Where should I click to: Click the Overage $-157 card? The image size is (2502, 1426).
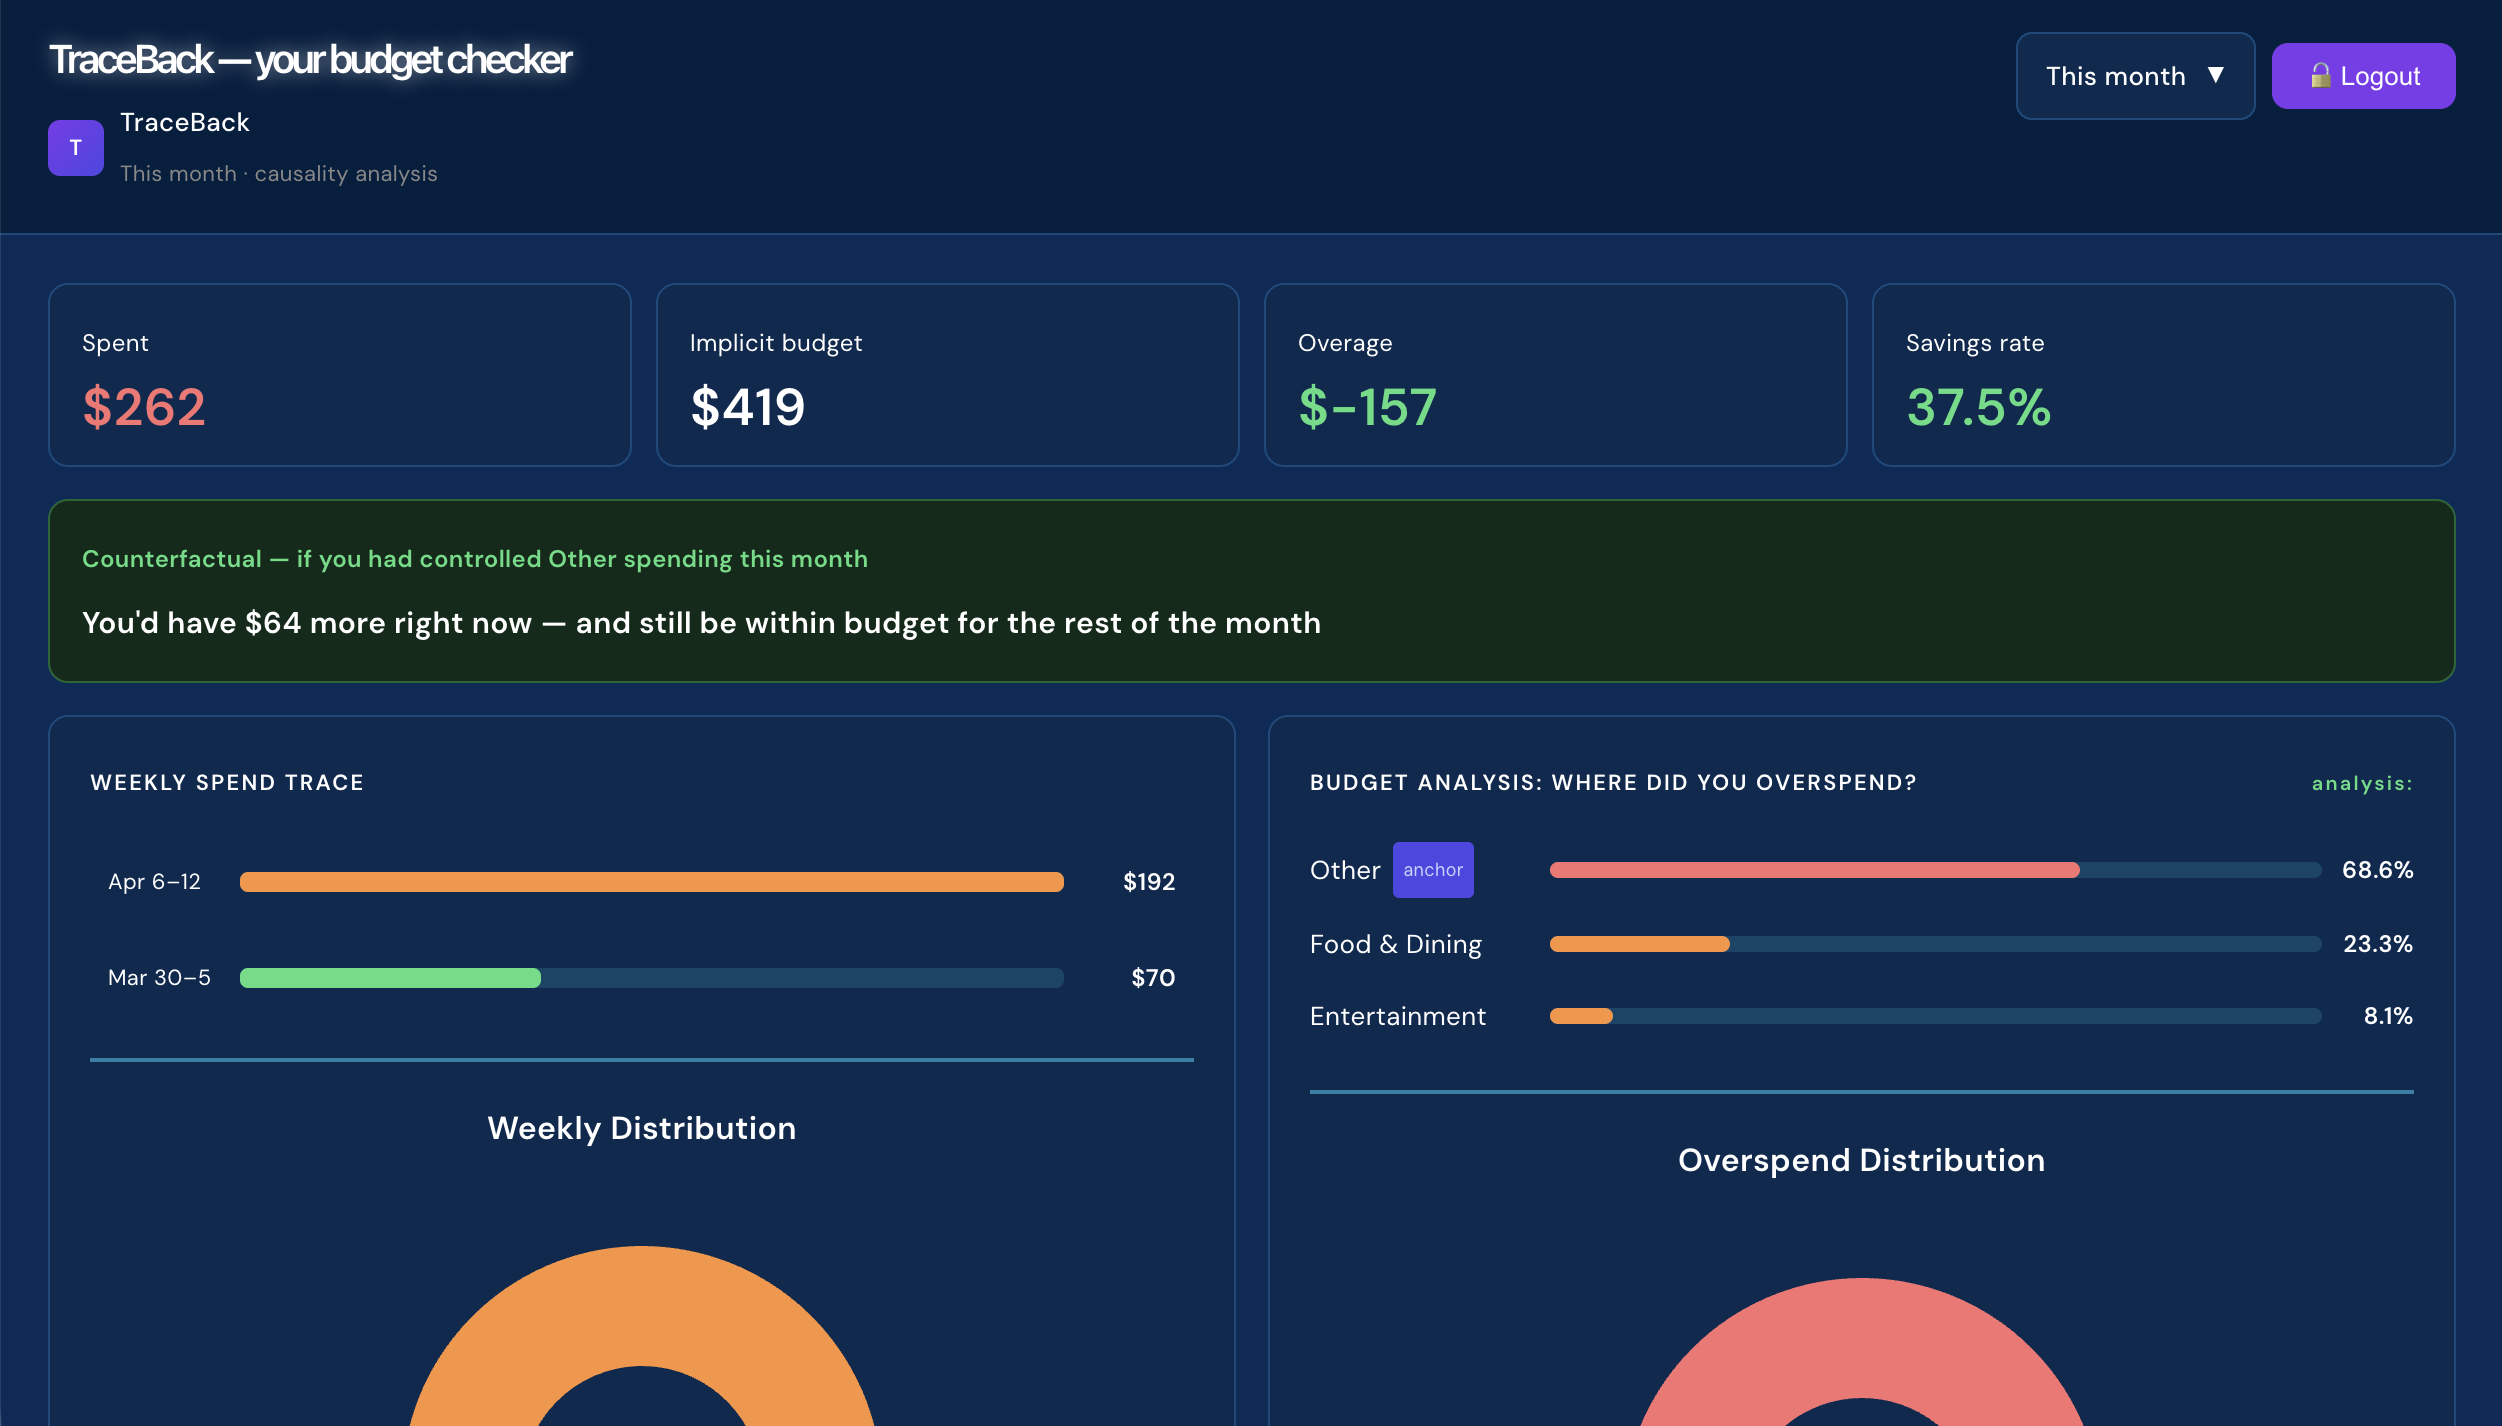pos(1555,375)
